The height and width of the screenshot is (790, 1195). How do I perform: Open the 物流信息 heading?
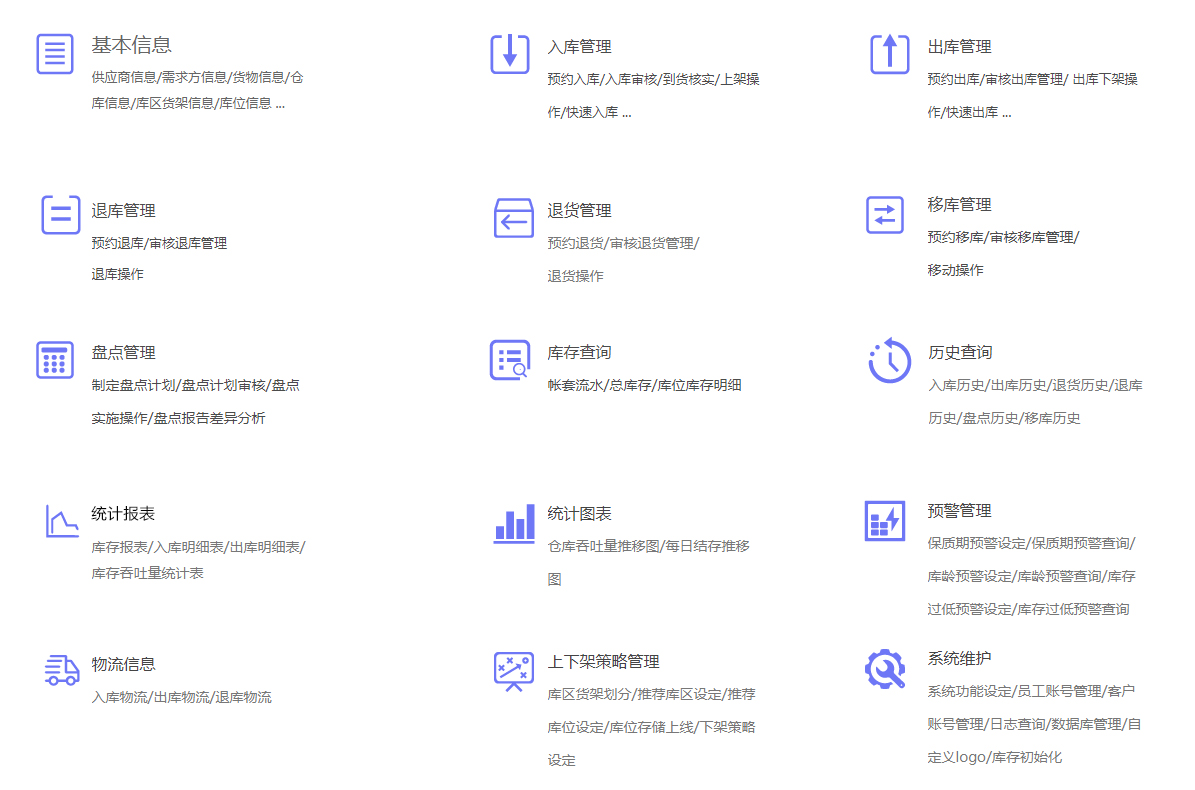tap(123, 665)
